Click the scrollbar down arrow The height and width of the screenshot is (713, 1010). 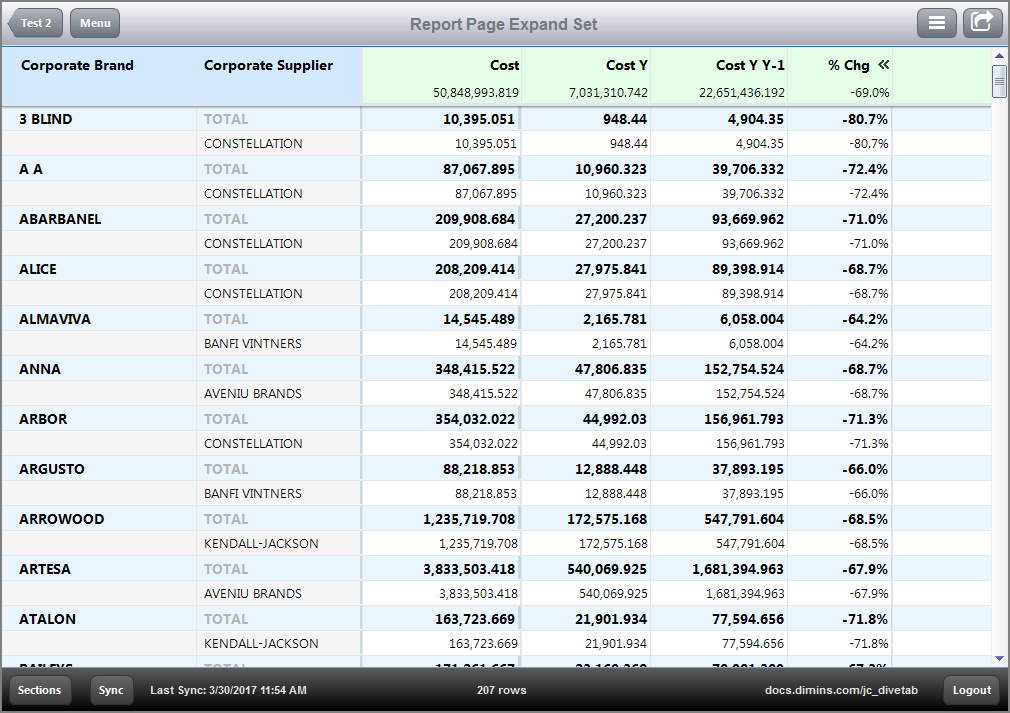coord(999,660)
